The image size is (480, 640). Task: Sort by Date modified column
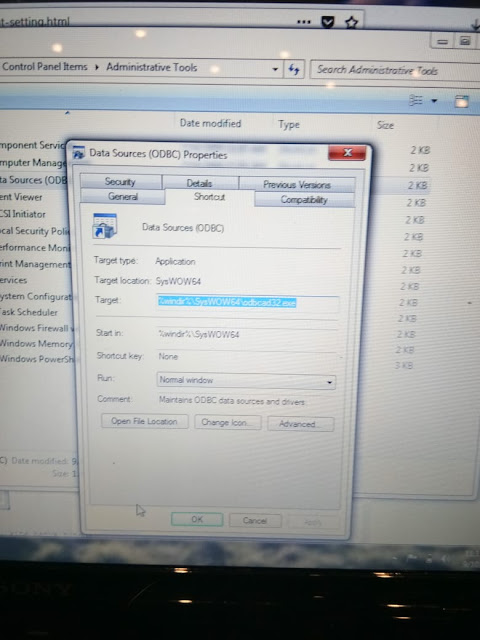tap(211, 123)
